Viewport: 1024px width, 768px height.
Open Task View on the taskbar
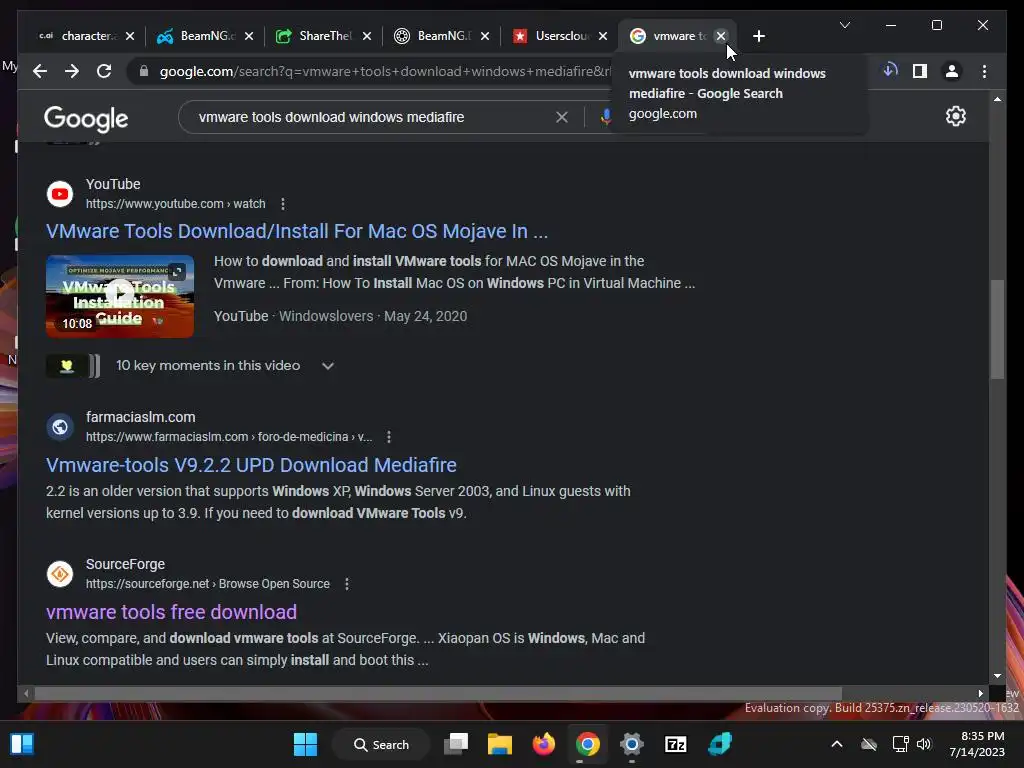456,744
